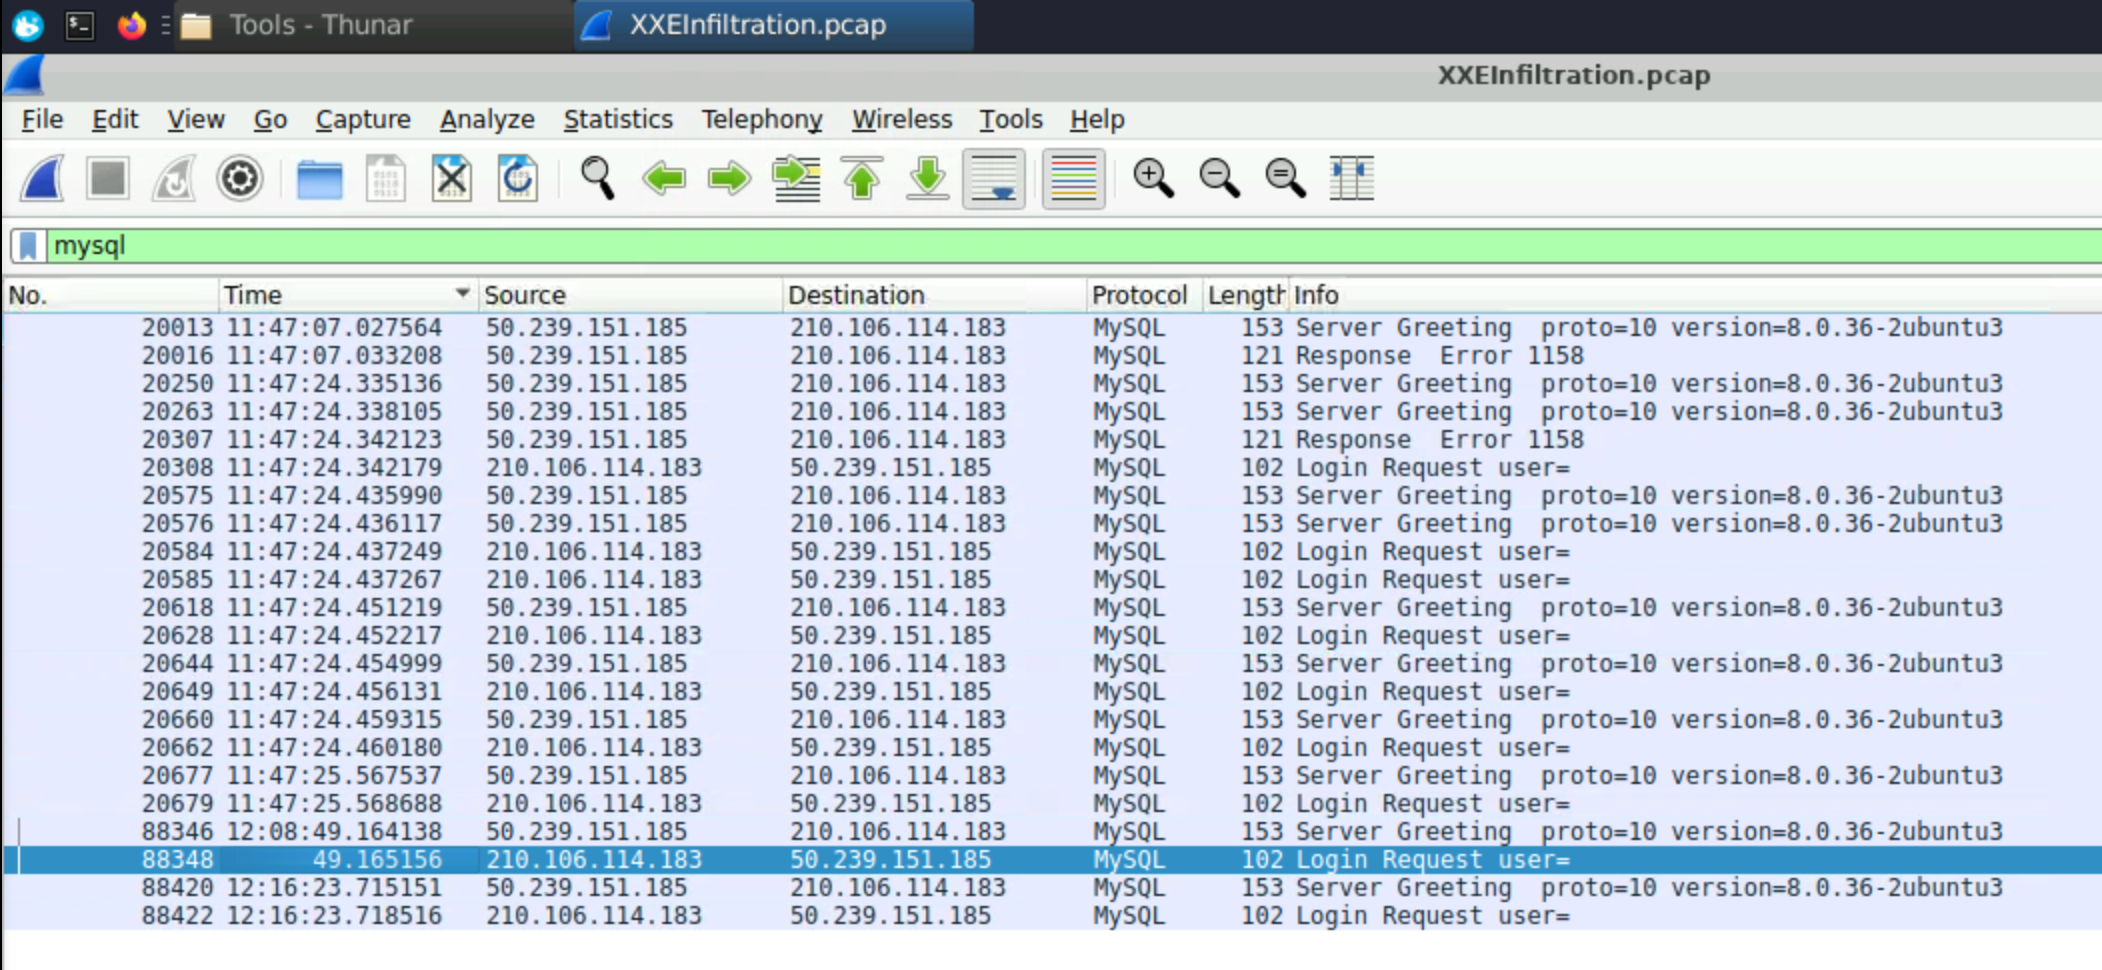Open the Edit menu

click(x=115, y=120)
